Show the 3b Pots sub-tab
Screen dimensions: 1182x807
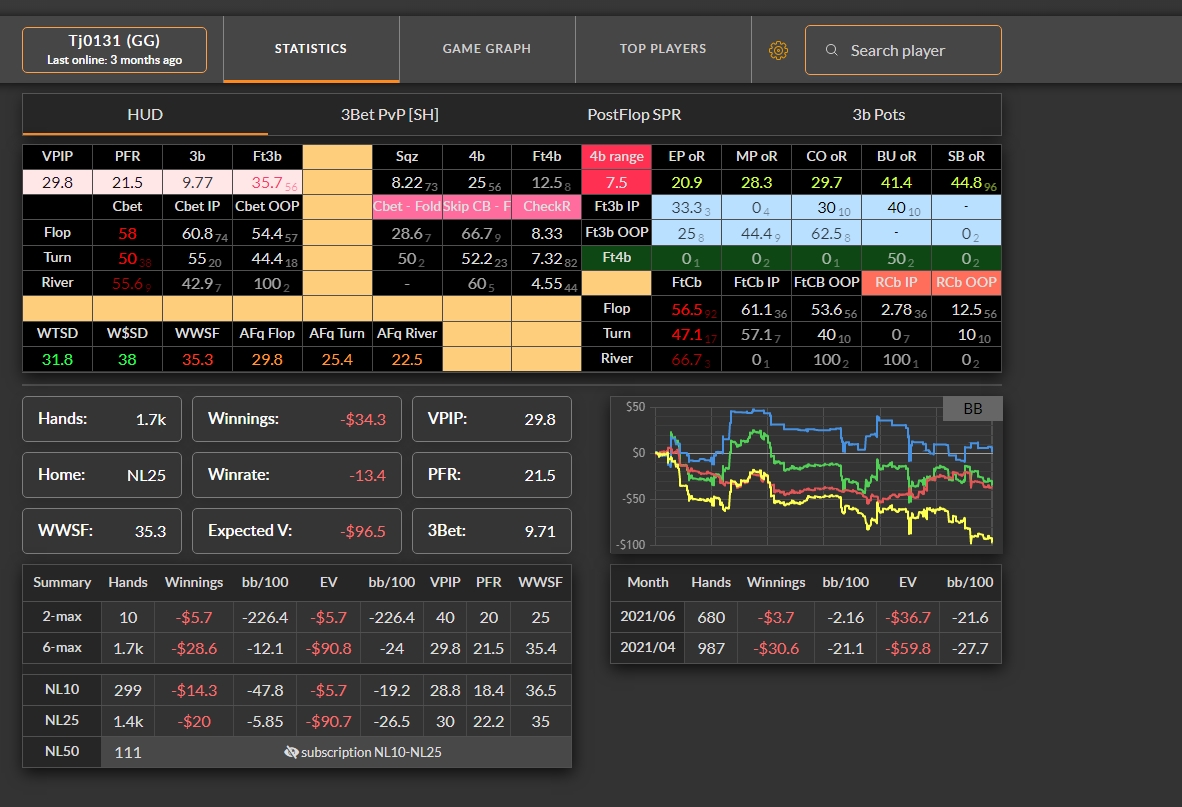click(x=878, y=115)
